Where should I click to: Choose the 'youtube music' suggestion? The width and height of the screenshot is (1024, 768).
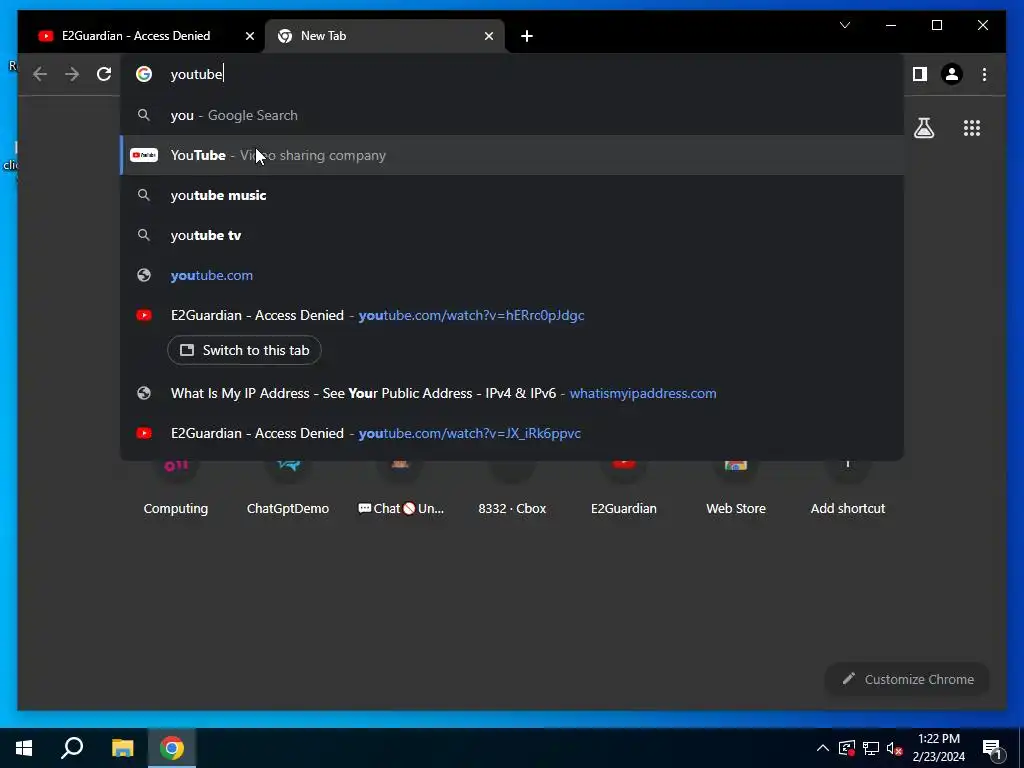(513, 195)
